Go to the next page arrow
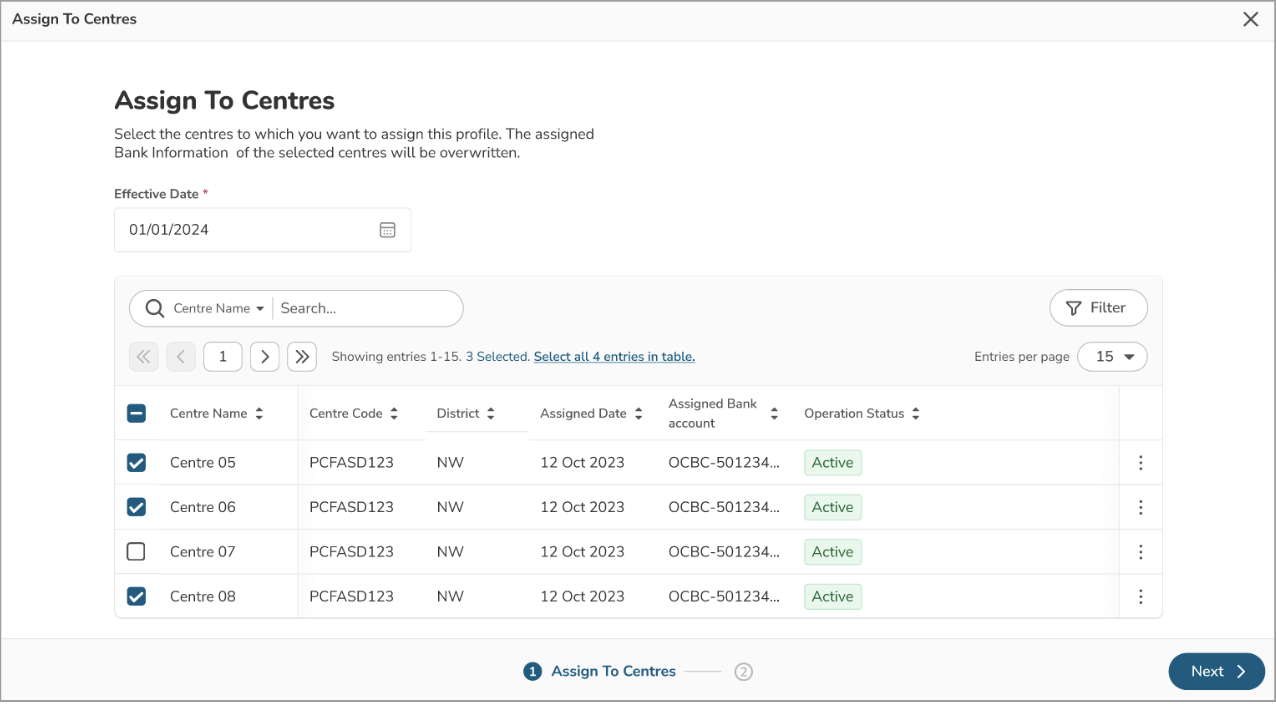The height and width of the screenshot is (704, 1276). coord(264,357)
